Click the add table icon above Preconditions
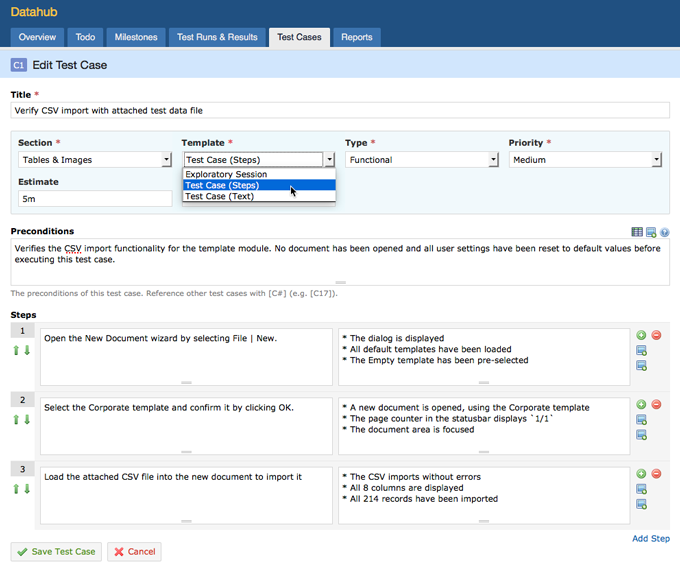The height and width of the screenshot is (570, 680). (x=637, y=232)
